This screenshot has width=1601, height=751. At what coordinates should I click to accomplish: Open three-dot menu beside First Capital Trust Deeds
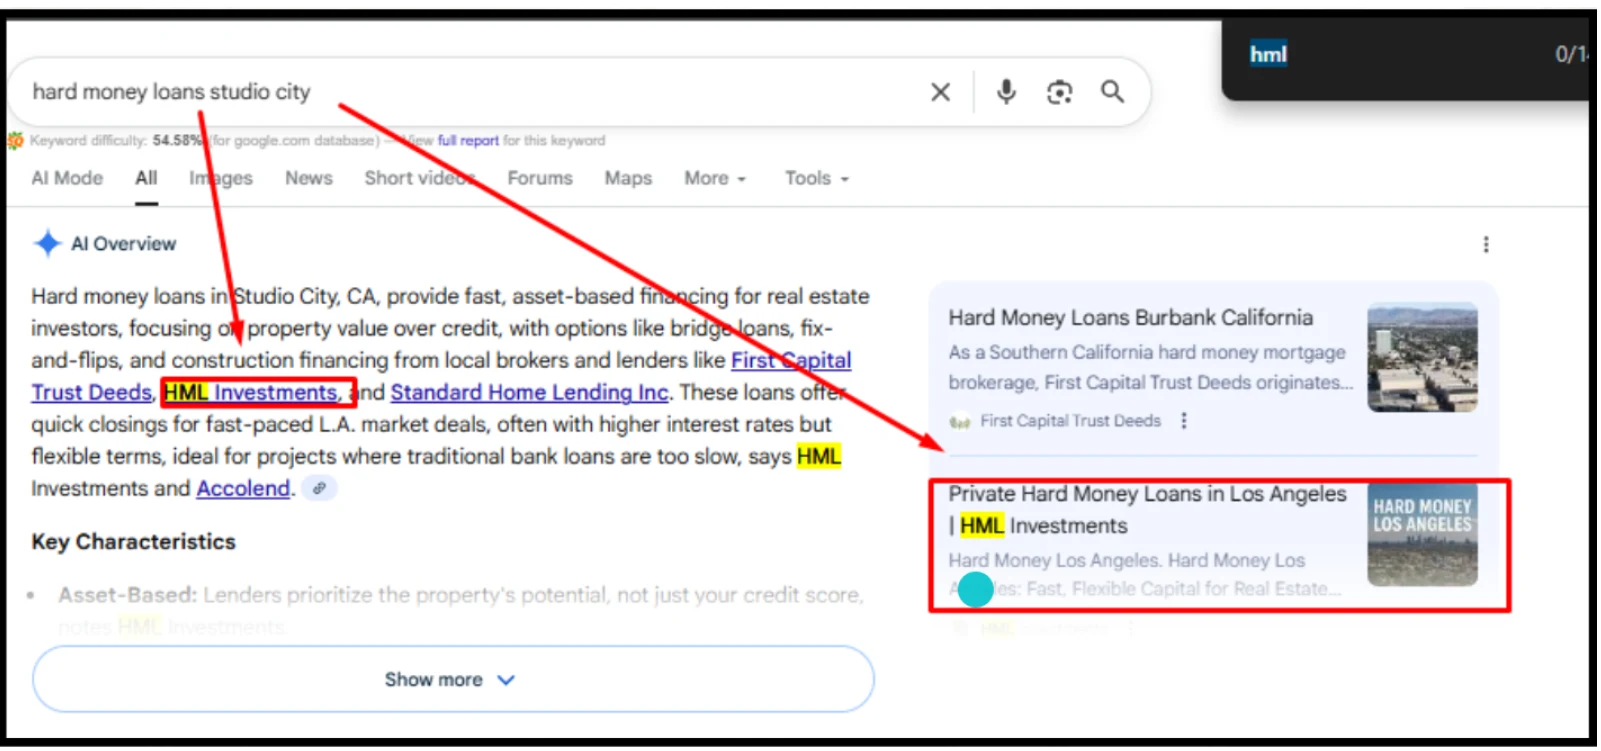point(1184,421)
